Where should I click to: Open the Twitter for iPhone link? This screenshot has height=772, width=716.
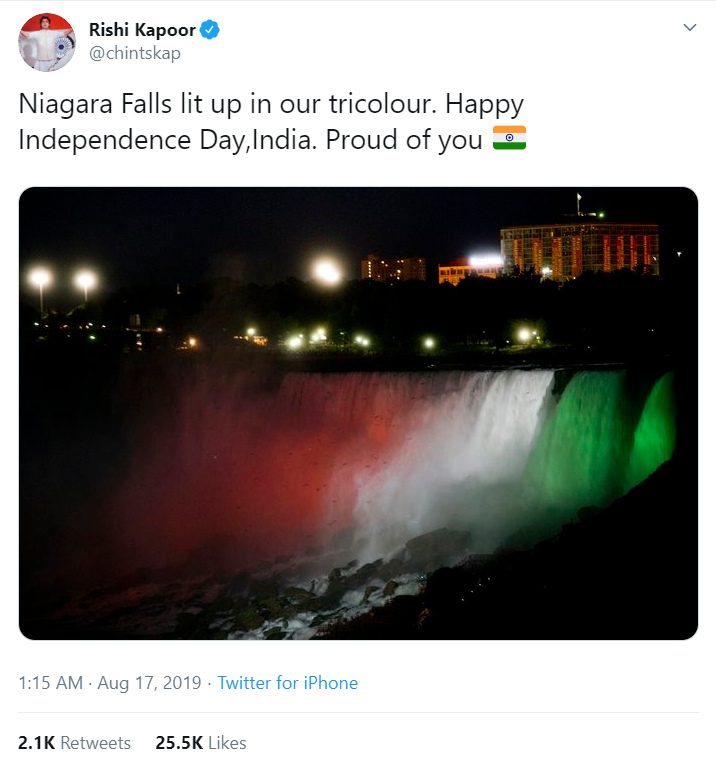pos(288,683)
